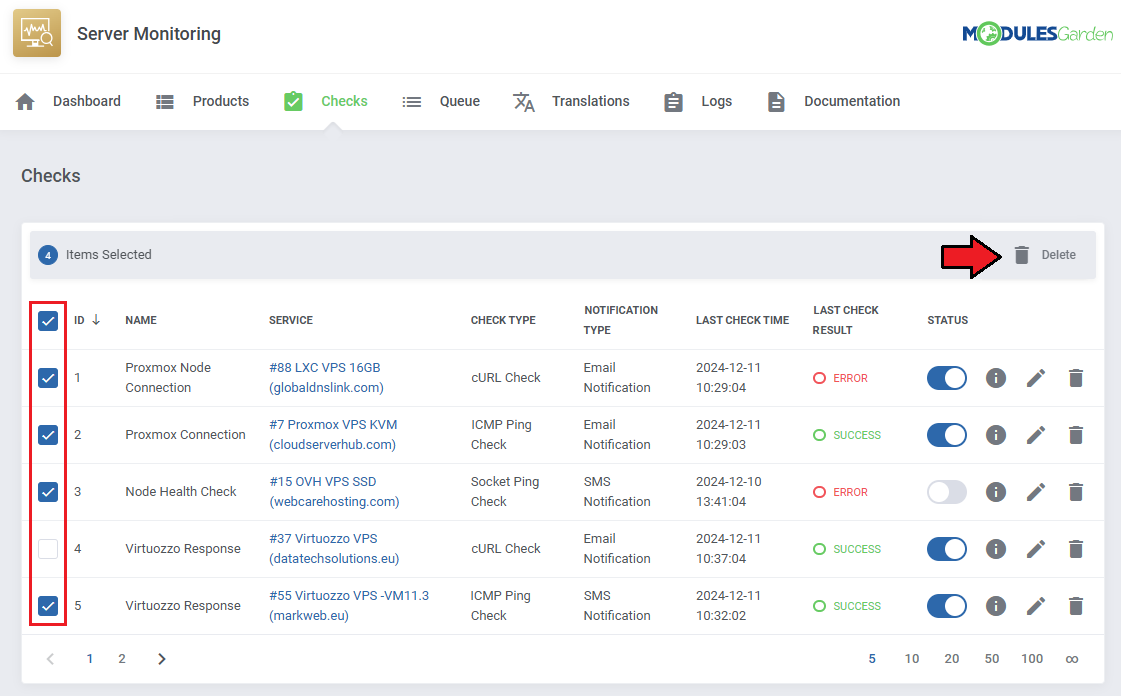The height and width of the screenshot is (696, 1121).
Task: Disable status switch for check ID 5
Action: point(947,606)
